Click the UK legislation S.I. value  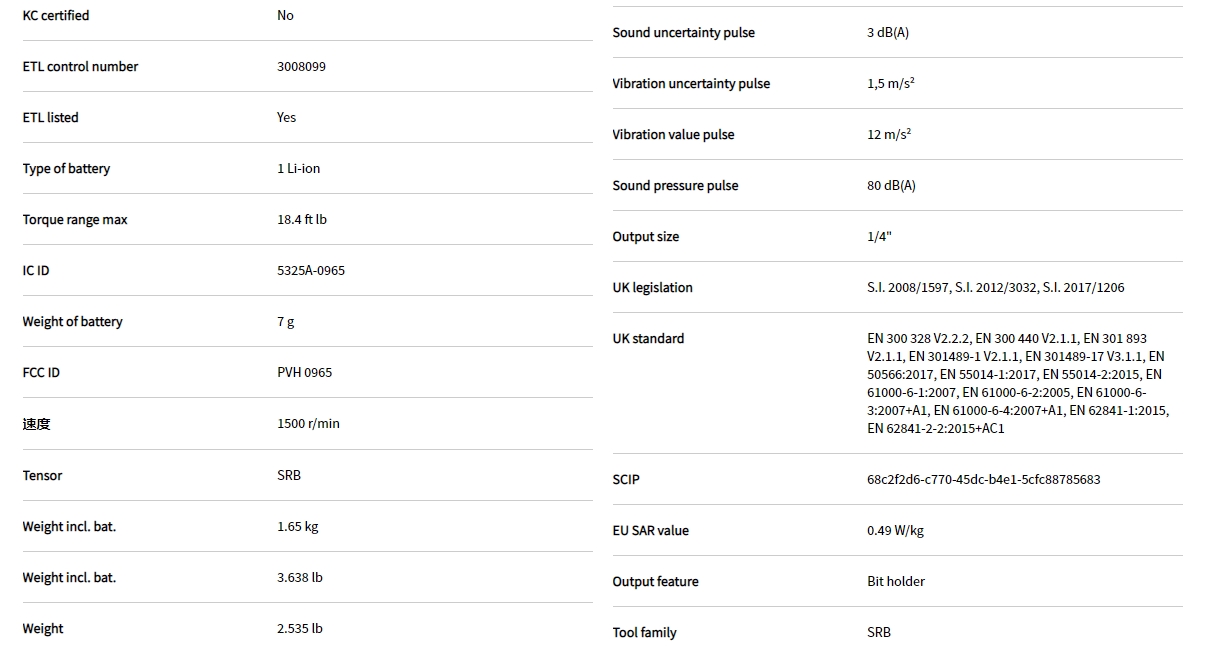tap(995, 288)
